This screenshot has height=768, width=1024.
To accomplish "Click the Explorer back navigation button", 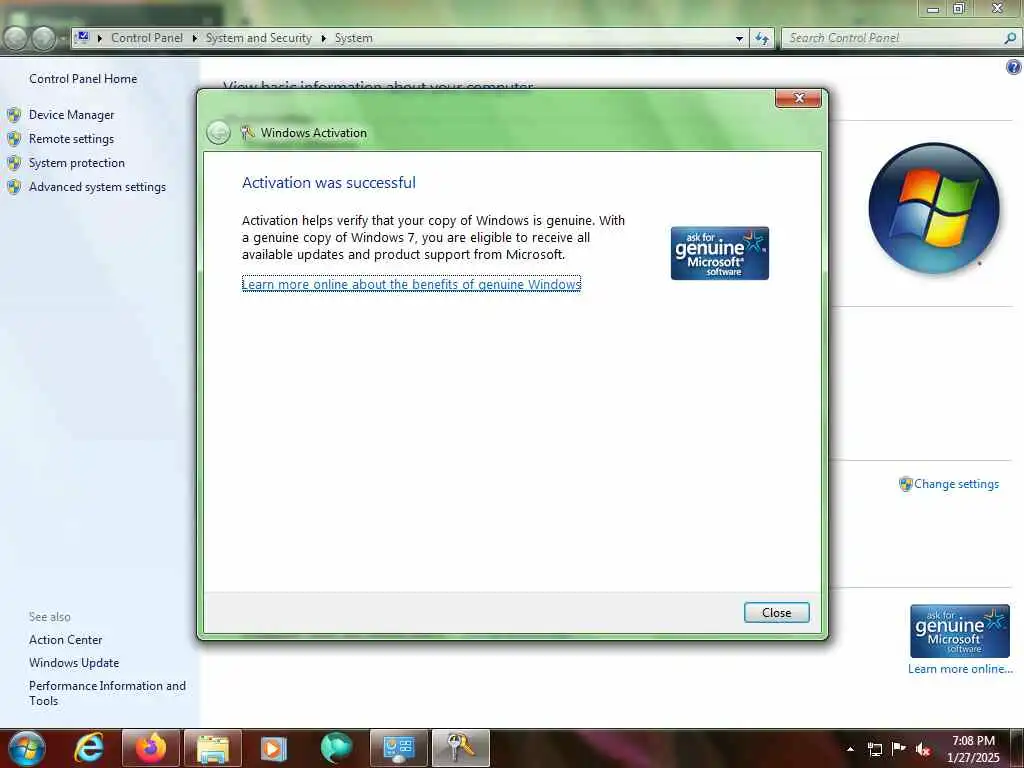I will point(15,39).
